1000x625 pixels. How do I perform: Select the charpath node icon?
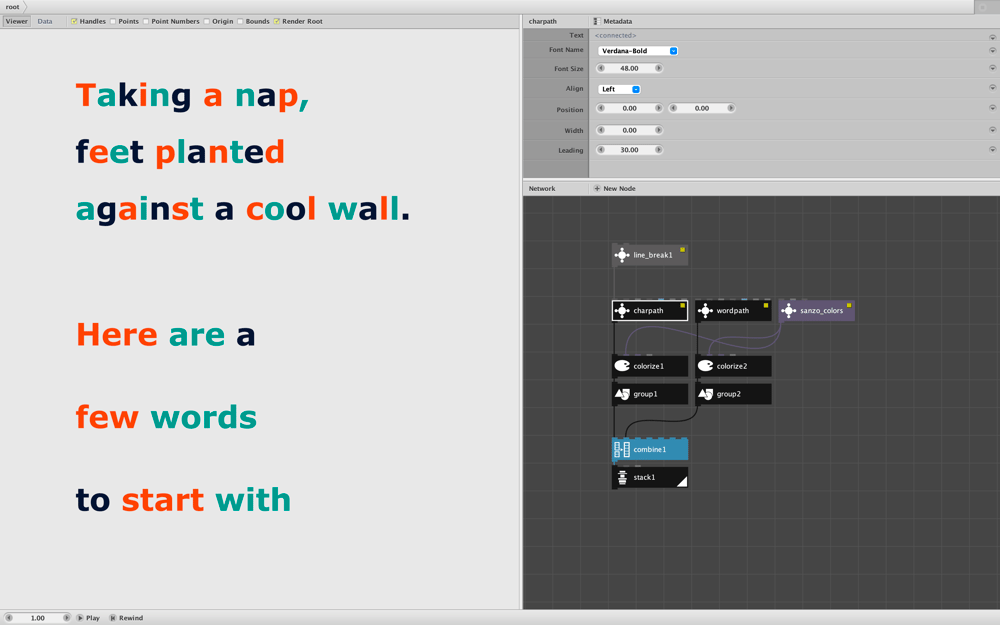point(622,311)
